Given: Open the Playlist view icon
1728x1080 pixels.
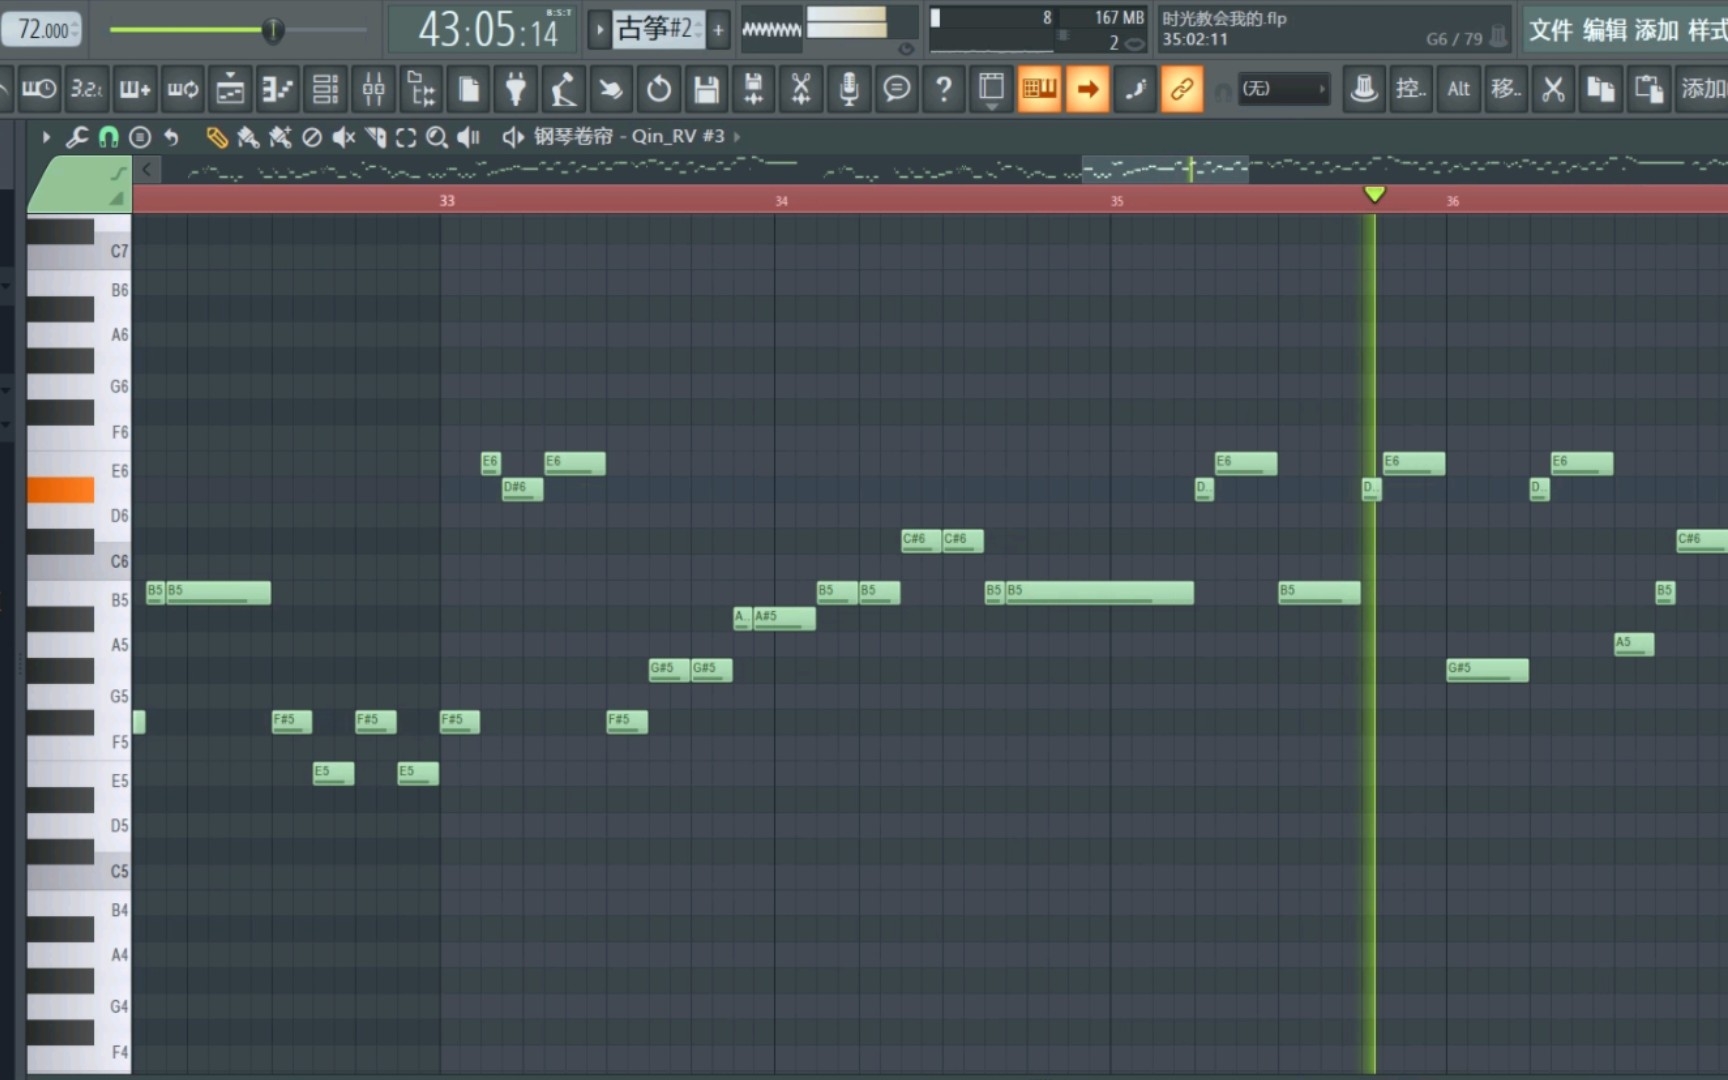Looking at the screenshot, I should coord(230,90).
